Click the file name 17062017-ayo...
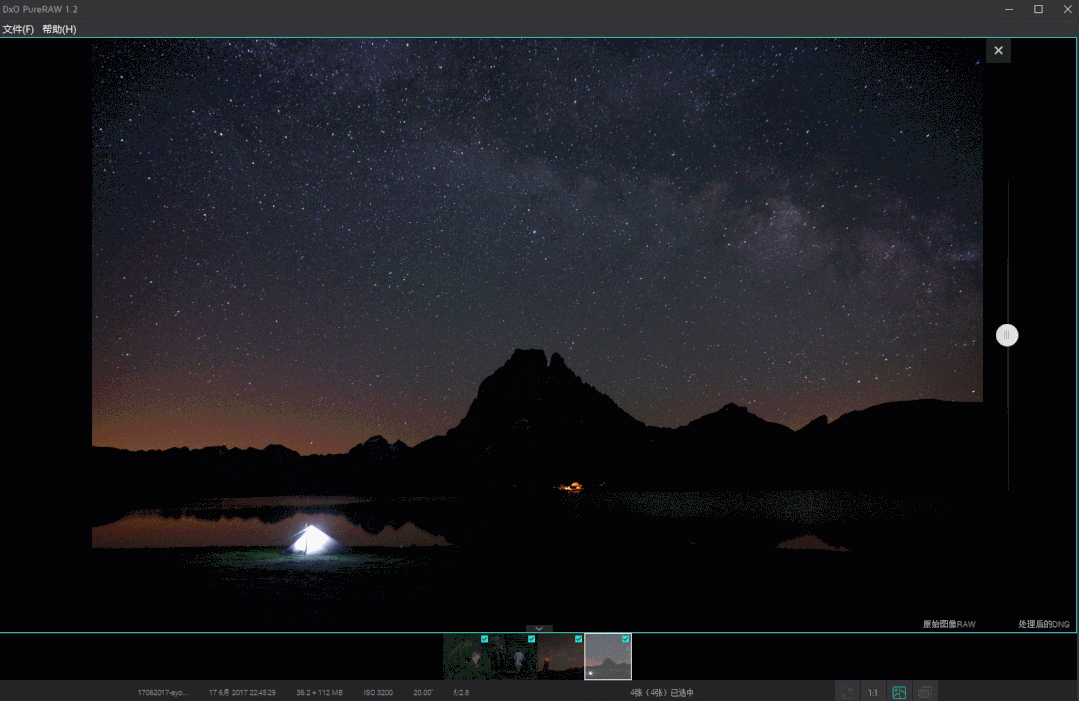 [162, 693]
